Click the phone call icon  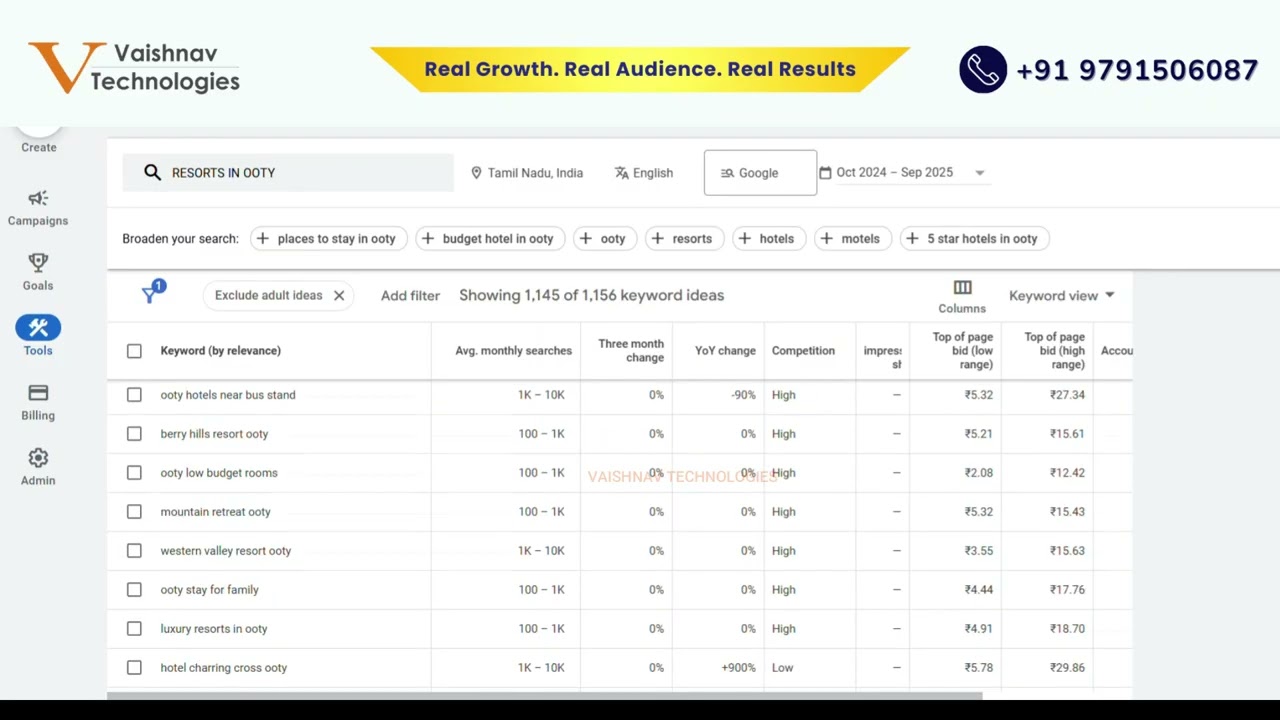pyautogui.click(x=983, y=69)
